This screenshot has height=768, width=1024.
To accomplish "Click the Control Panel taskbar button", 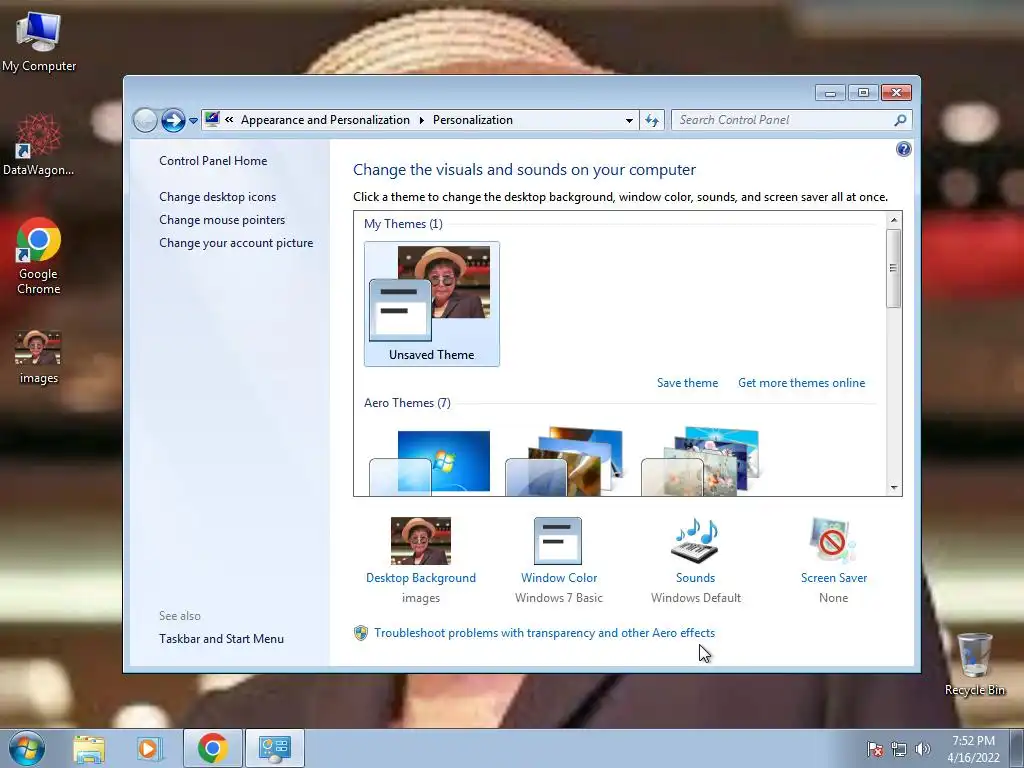I will [274, 748].
